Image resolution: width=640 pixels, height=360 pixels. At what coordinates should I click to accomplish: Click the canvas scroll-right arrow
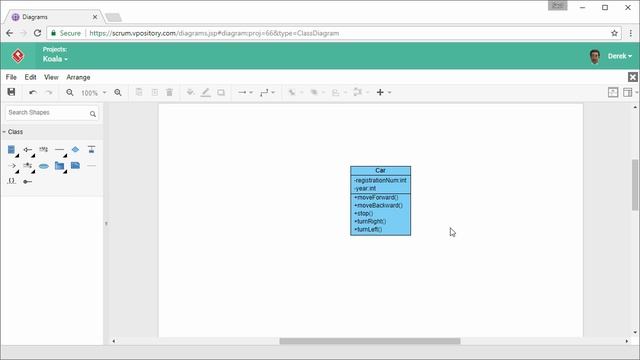click(x=627, y=341)
